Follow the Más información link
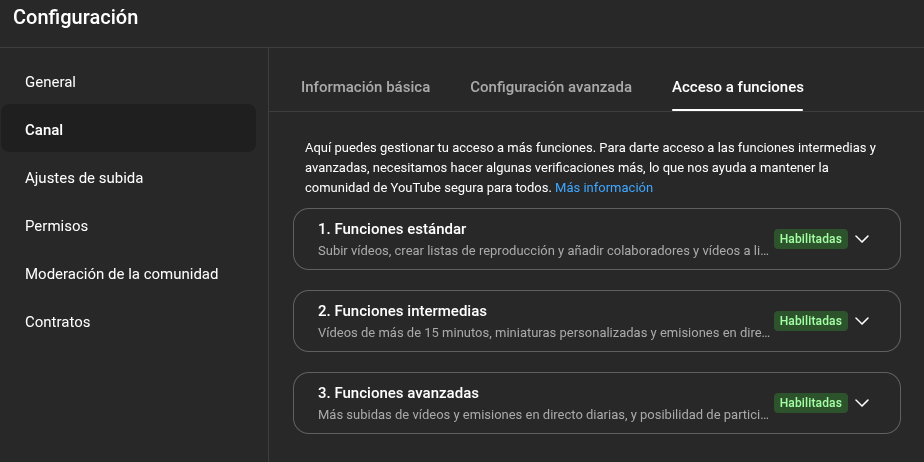Viewport: 924px width, 462px height. (x=603, y=187)
